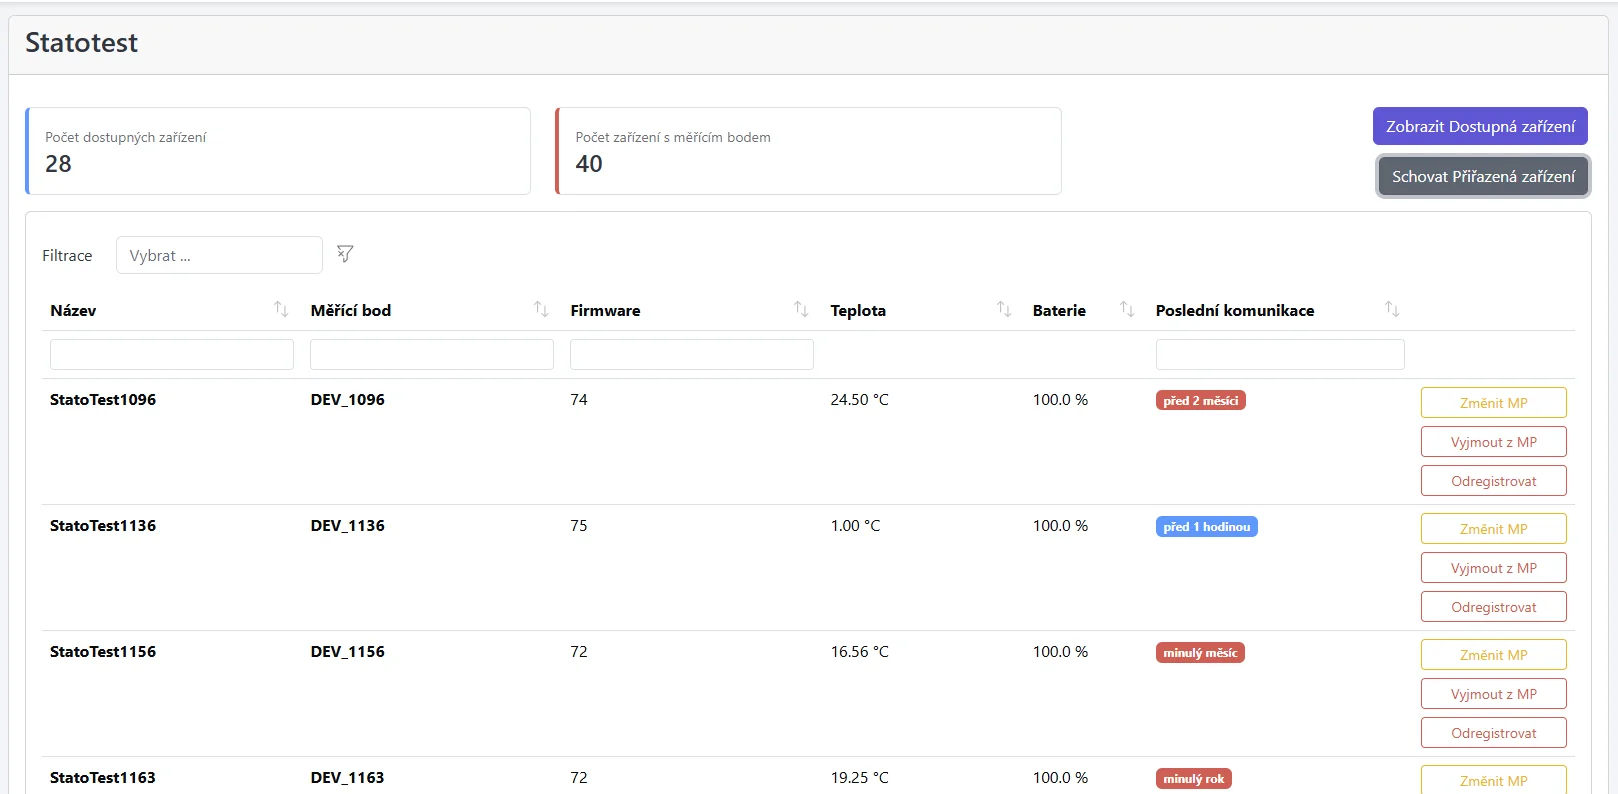
Task: Focus the Název column filter field
Action: click(x=172, y=354)
